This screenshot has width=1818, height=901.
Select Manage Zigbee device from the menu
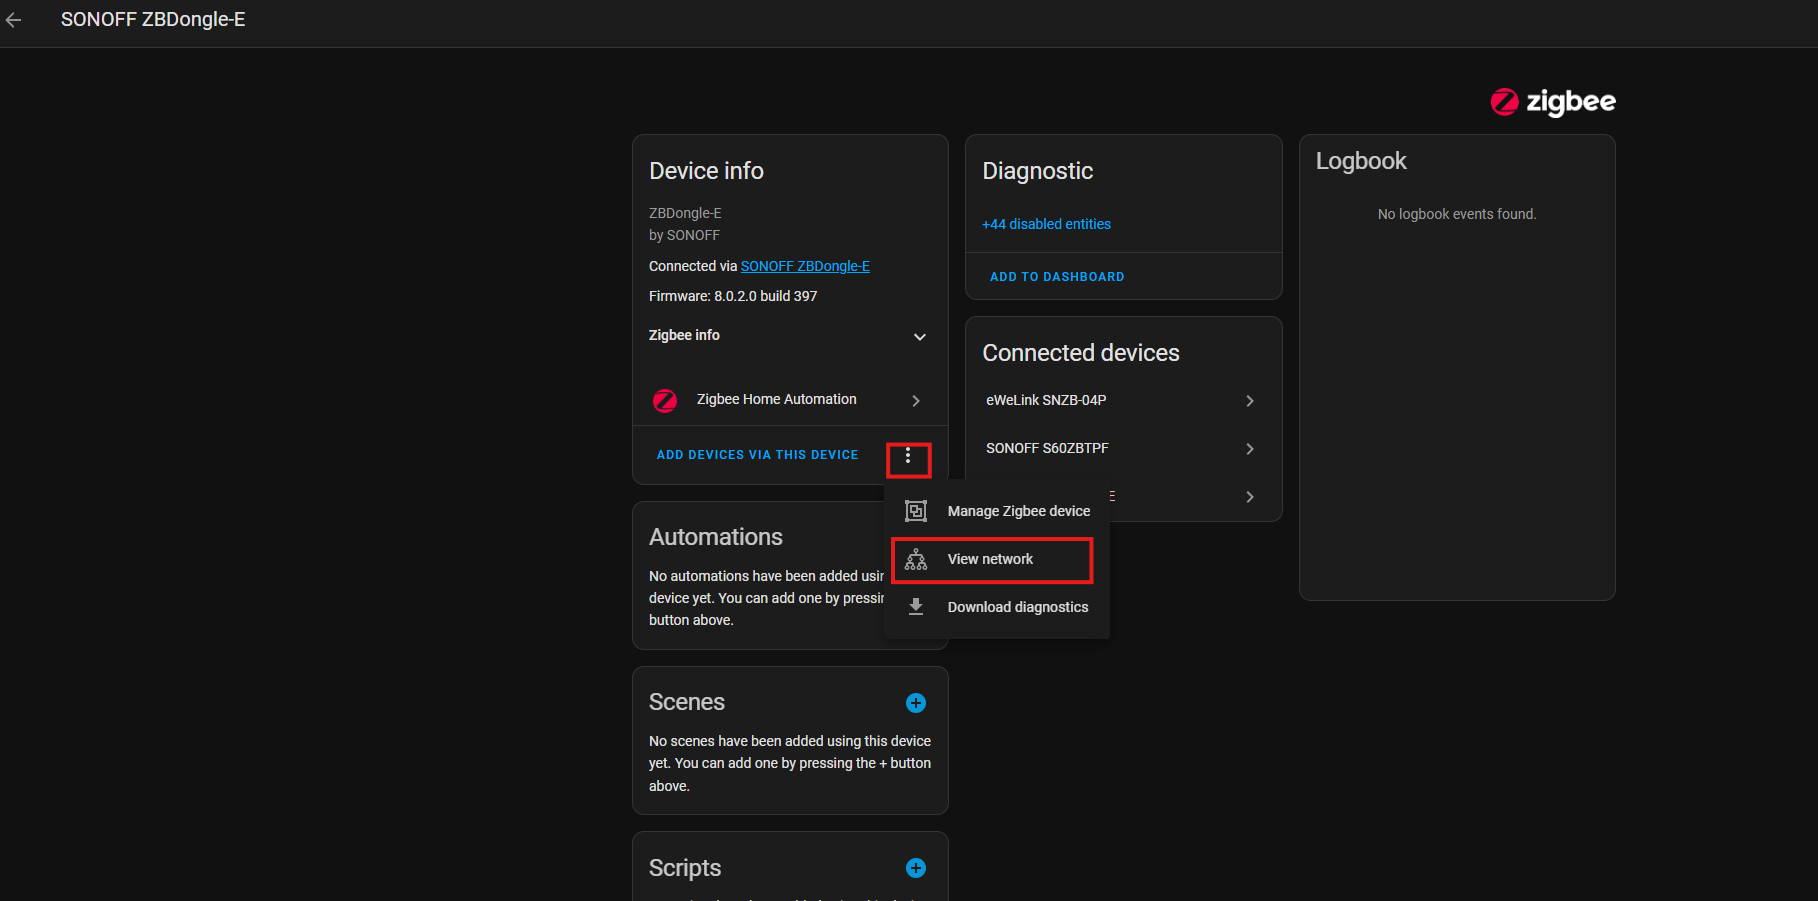[x=1019, y=510]
